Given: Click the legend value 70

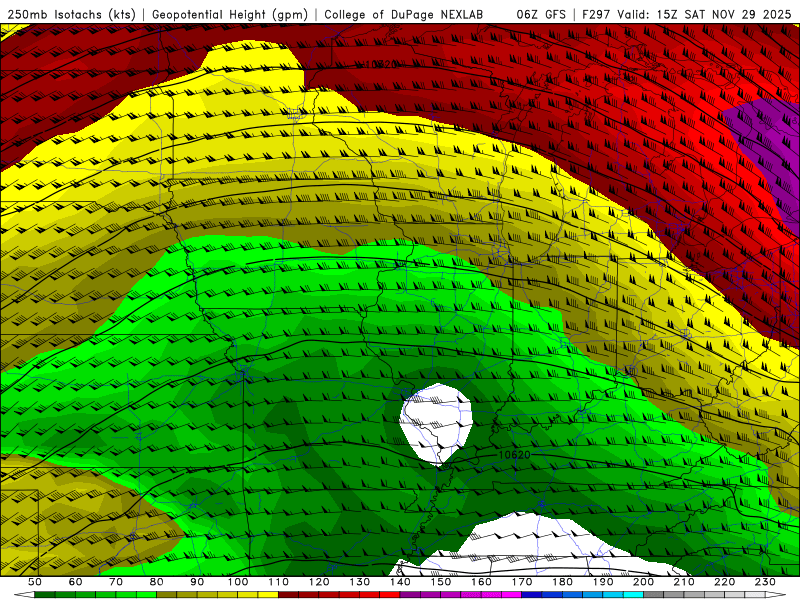Looking at the screenshot, I should [x=116, y=582].
